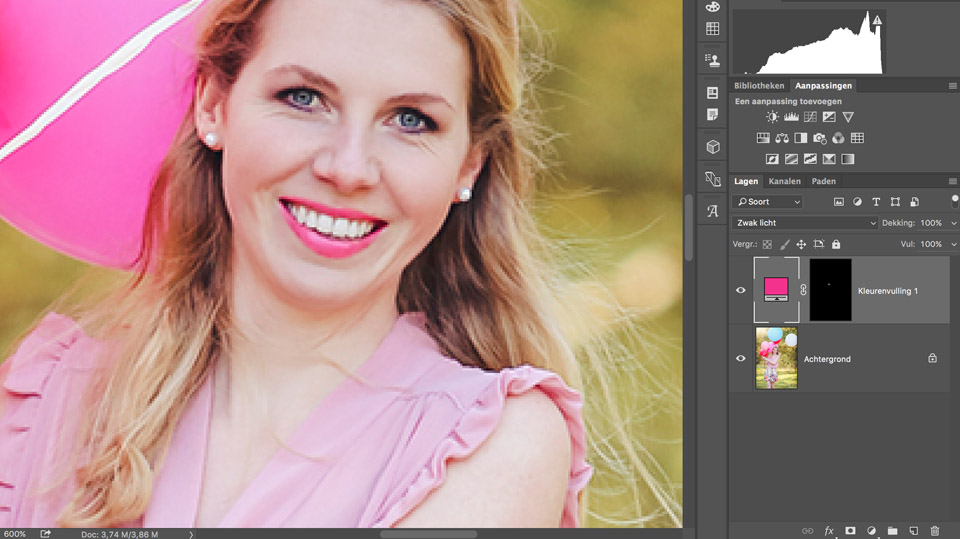
Task: Add a Brightness/Contrast adjustment
Action: [772, 117]
